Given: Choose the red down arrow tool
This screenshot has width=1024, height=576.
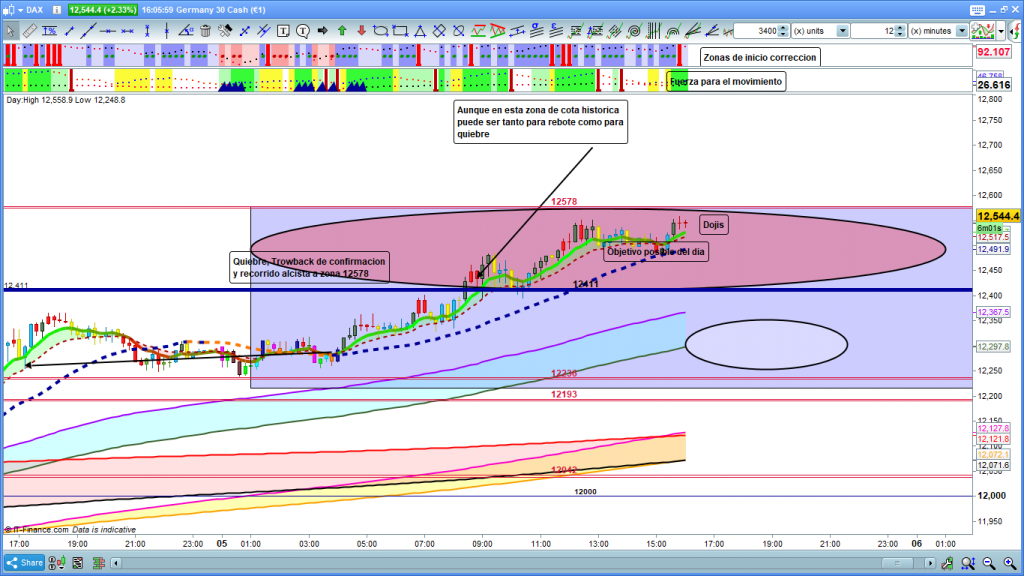Looking at the screenshot, I should click(361, 31).
